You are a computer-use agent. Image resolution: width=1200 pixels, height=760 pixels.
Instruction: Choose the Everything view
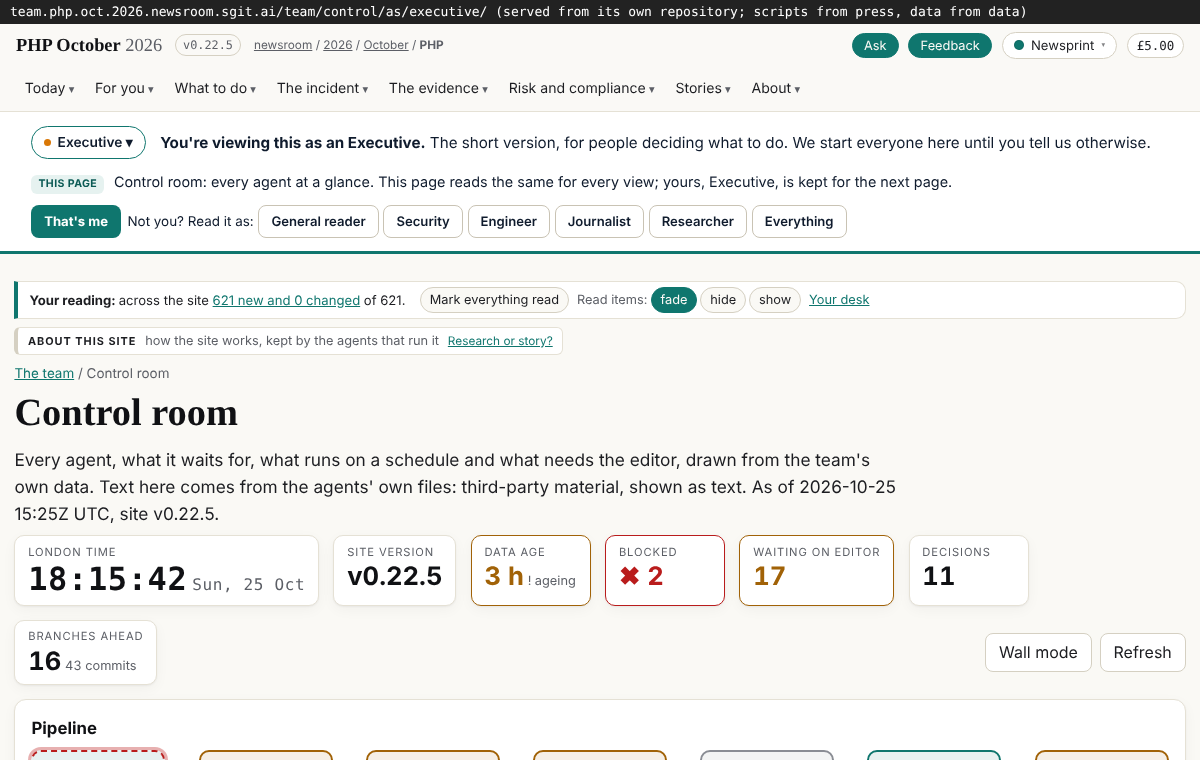[799, 221]
